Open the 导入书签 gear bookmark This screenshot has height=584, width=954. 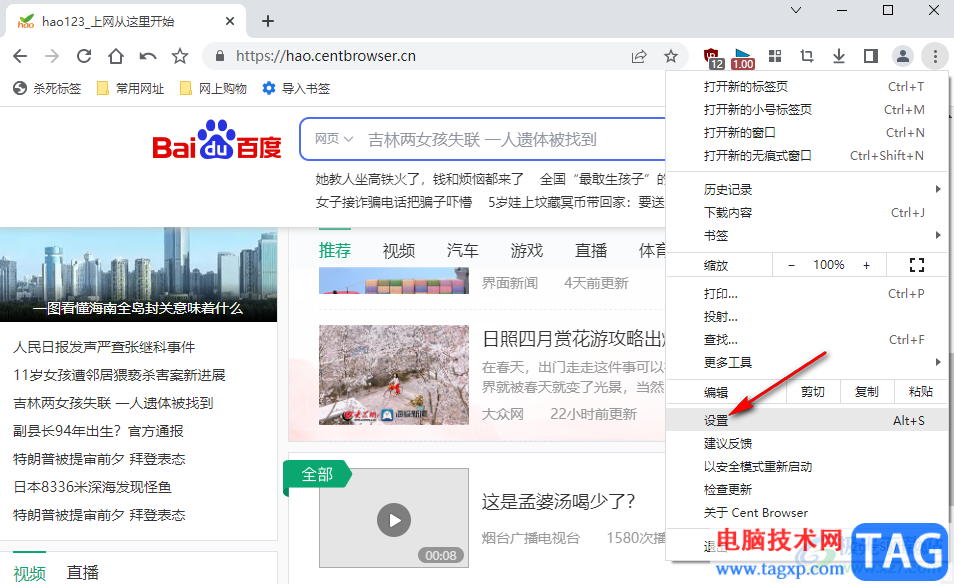pyautogui.click(x=296, y=88)
